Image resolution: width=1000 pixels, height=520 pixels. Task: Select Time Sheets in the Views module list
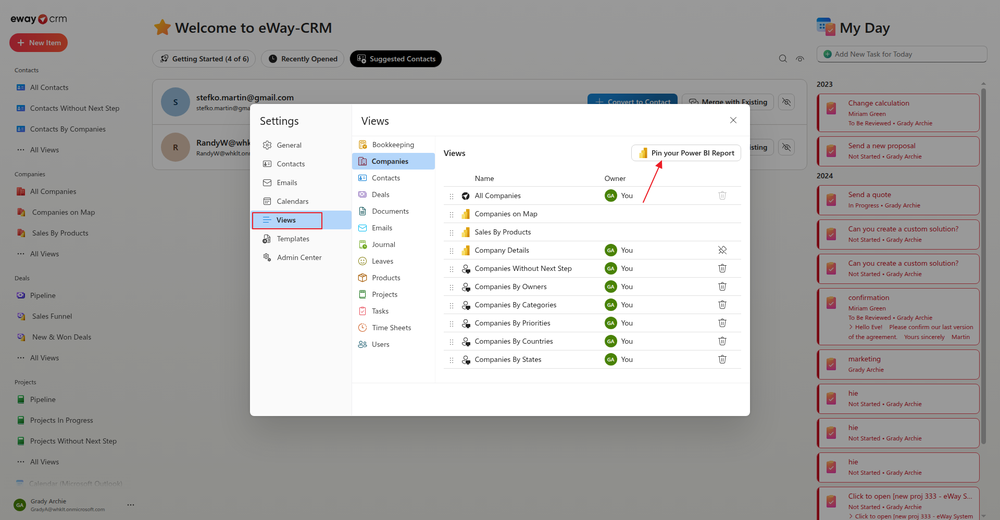tap(393, 327)
